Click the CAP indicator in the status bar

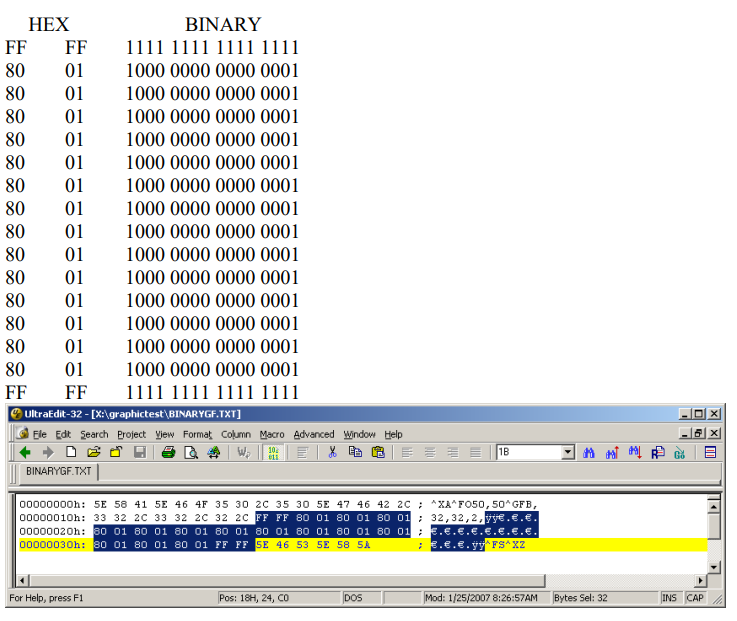695,597
